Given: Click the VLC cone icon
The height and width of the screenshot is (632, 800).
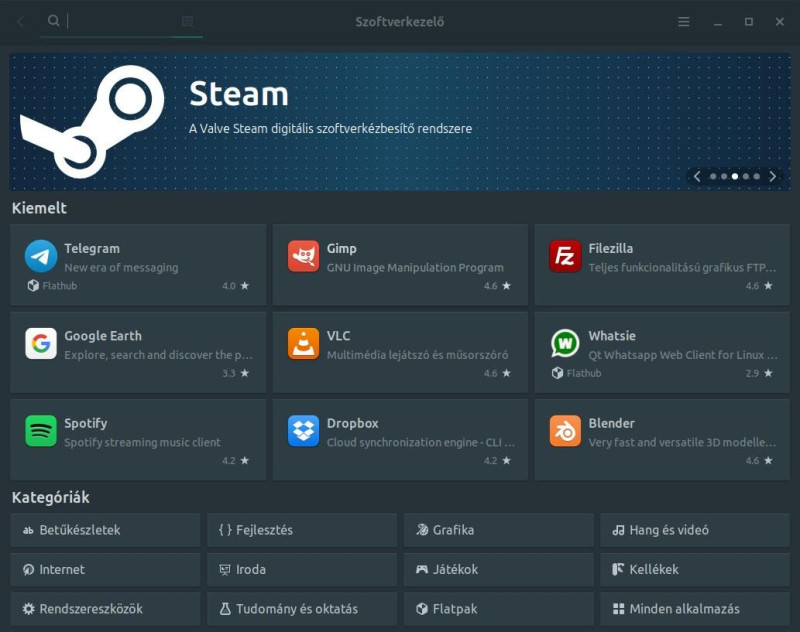Looking at the screenshot, I should click(303, 343).
